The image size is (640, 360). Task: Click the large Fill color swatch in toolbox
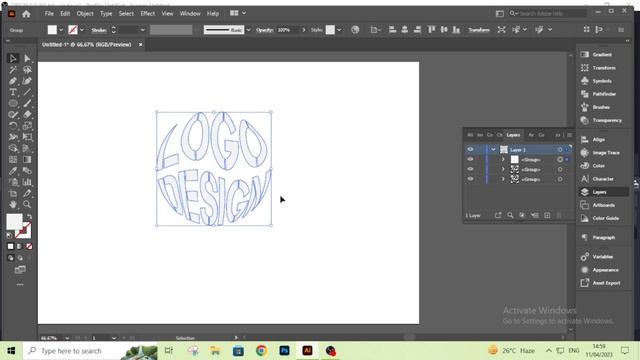14,222
